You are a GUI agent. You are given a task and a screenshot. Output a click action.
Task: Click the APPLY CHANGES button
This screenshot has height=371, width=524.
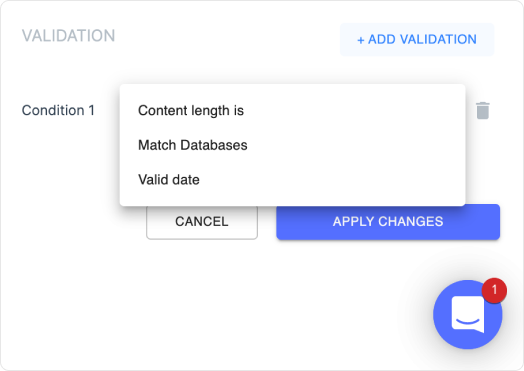pyautogui.click(x=388, y=222)
